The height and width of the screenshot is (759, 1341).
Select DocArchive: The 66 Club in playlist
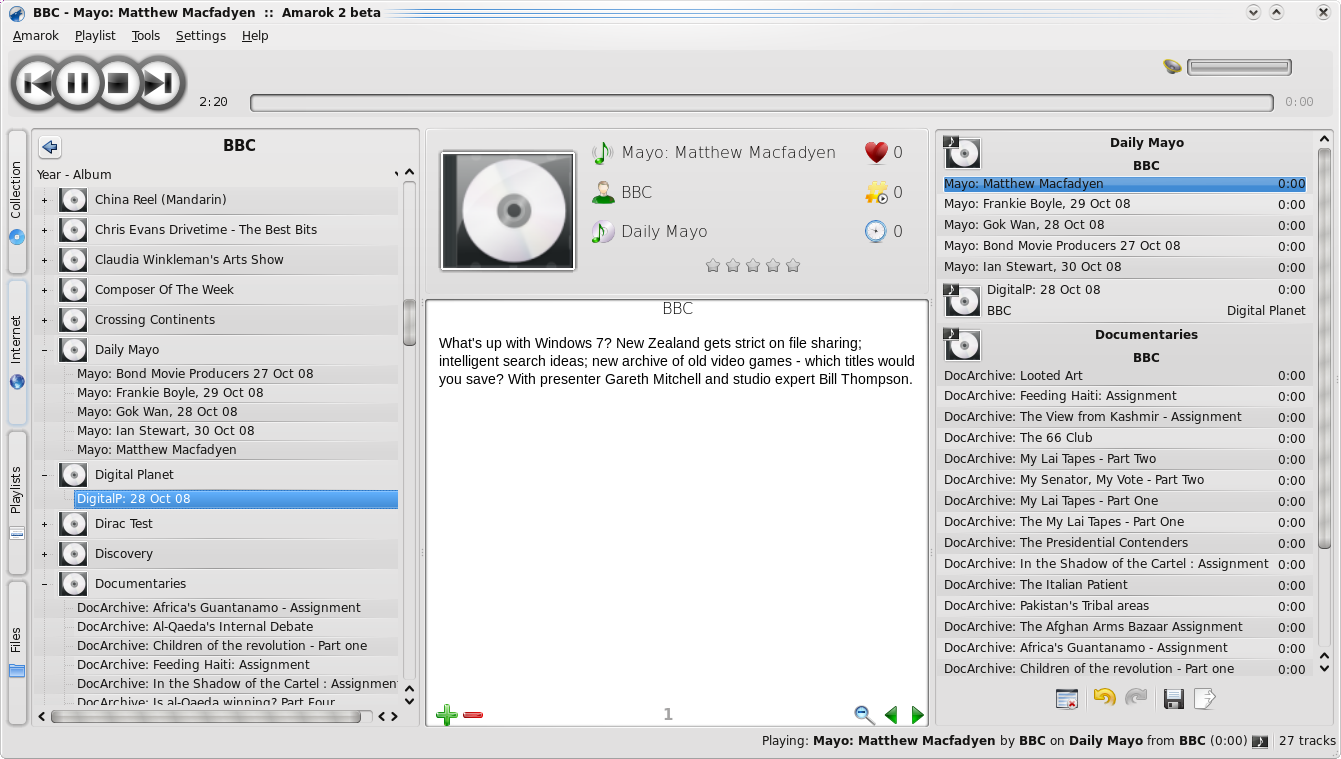(x=1125, y=439)
